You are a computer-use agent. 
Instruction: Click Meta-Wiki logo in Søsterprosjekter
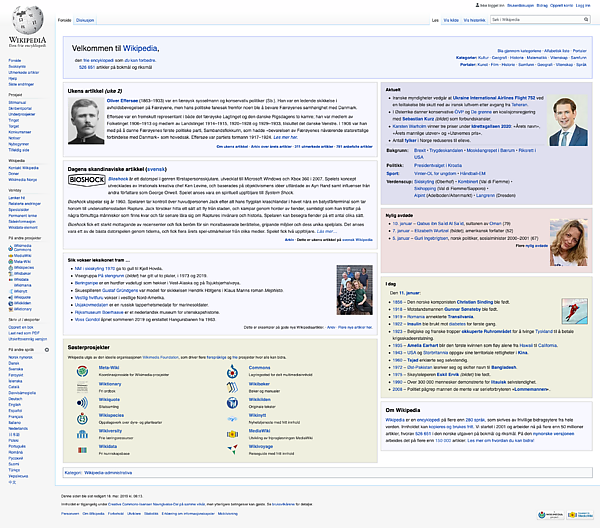click(x=82, y=370)
